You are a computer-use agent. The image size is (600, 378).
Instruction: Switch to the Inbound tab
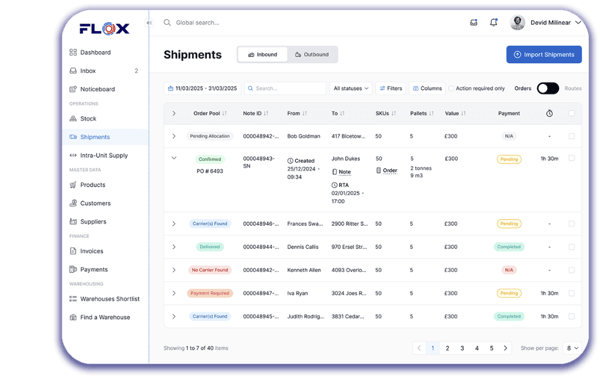(x=262, y=54)
